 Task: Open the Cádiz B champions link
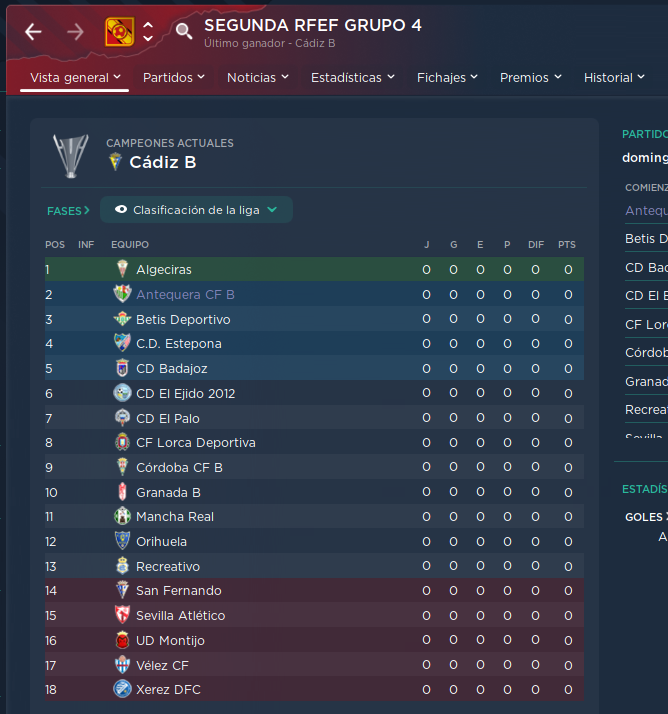click(163, 162)
